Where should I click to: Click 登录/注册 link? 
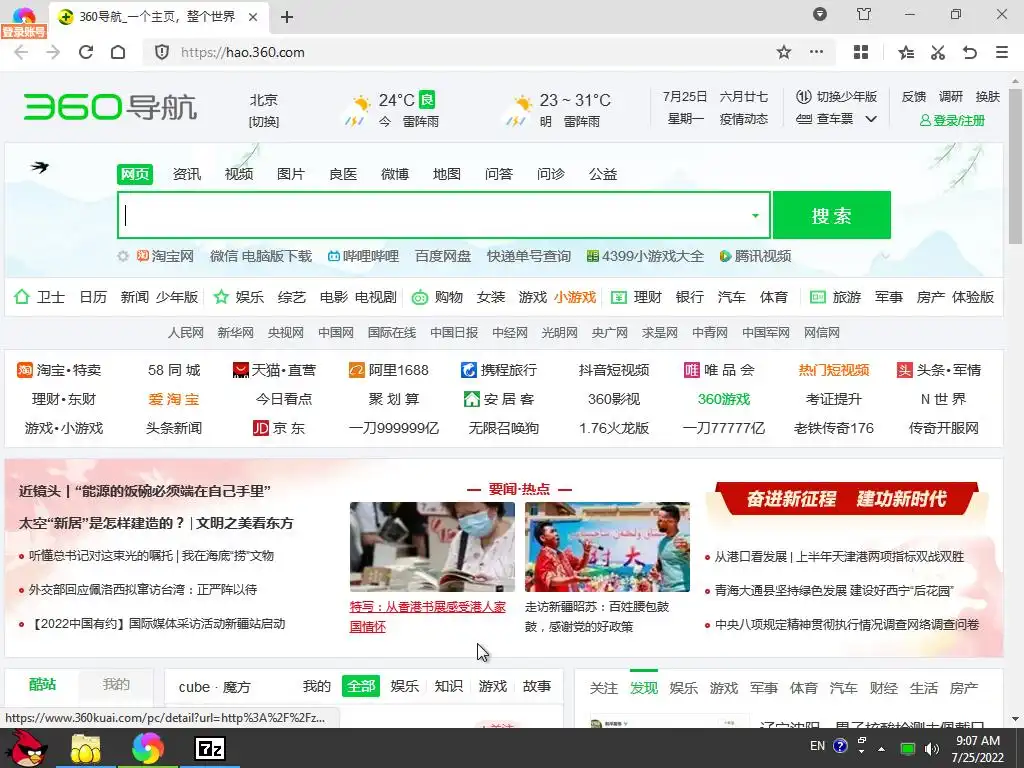pos(952,120)
